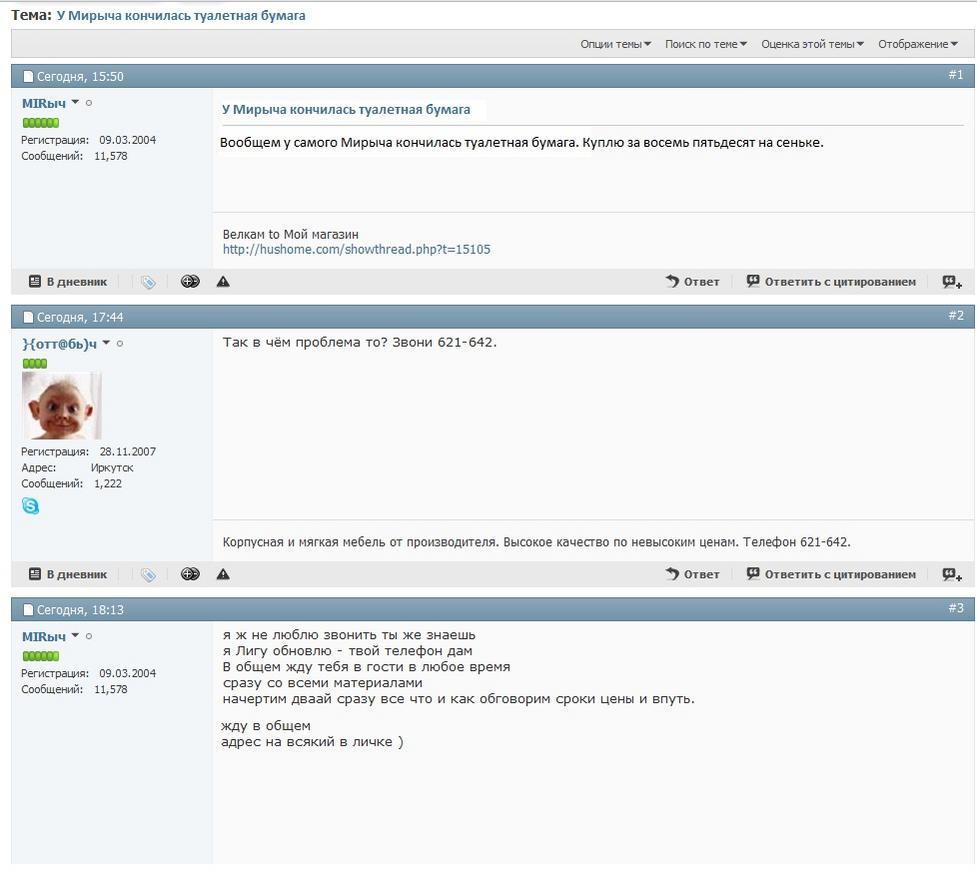Open permalink #3 of the third post
This screenshot has height=871, width=977.
[956, 607]
